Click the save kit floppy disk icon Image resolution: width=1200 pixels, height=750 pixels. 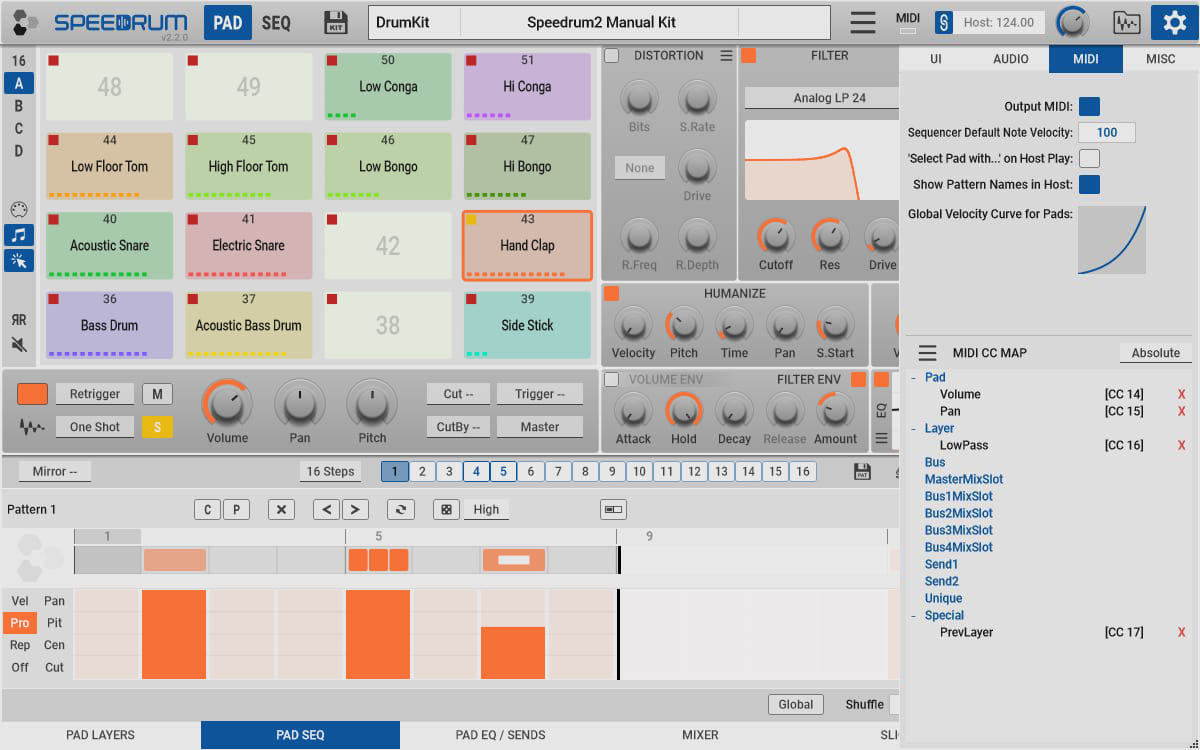tap(336, 22)
